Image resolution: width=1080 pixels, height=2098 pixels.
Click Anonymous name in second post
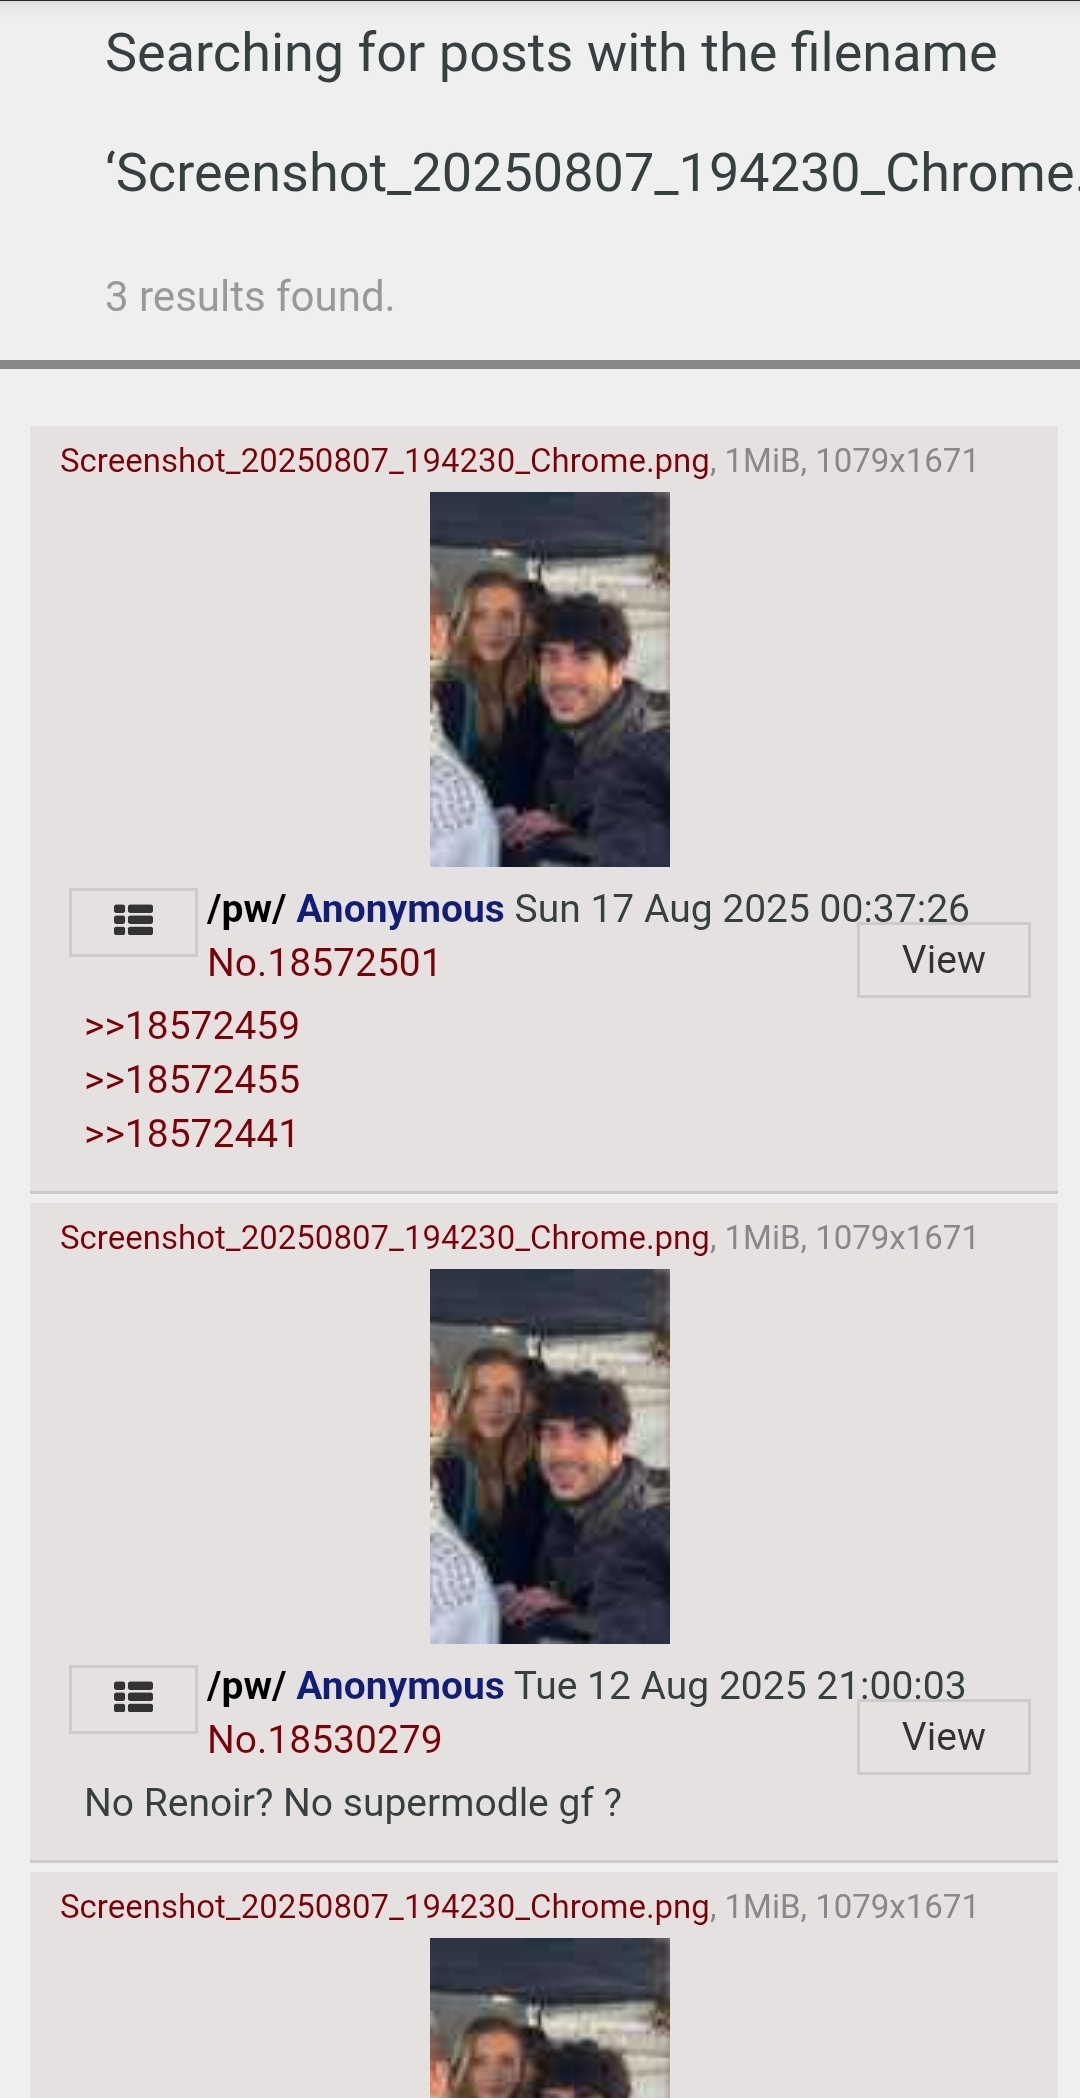(400, 1686)
